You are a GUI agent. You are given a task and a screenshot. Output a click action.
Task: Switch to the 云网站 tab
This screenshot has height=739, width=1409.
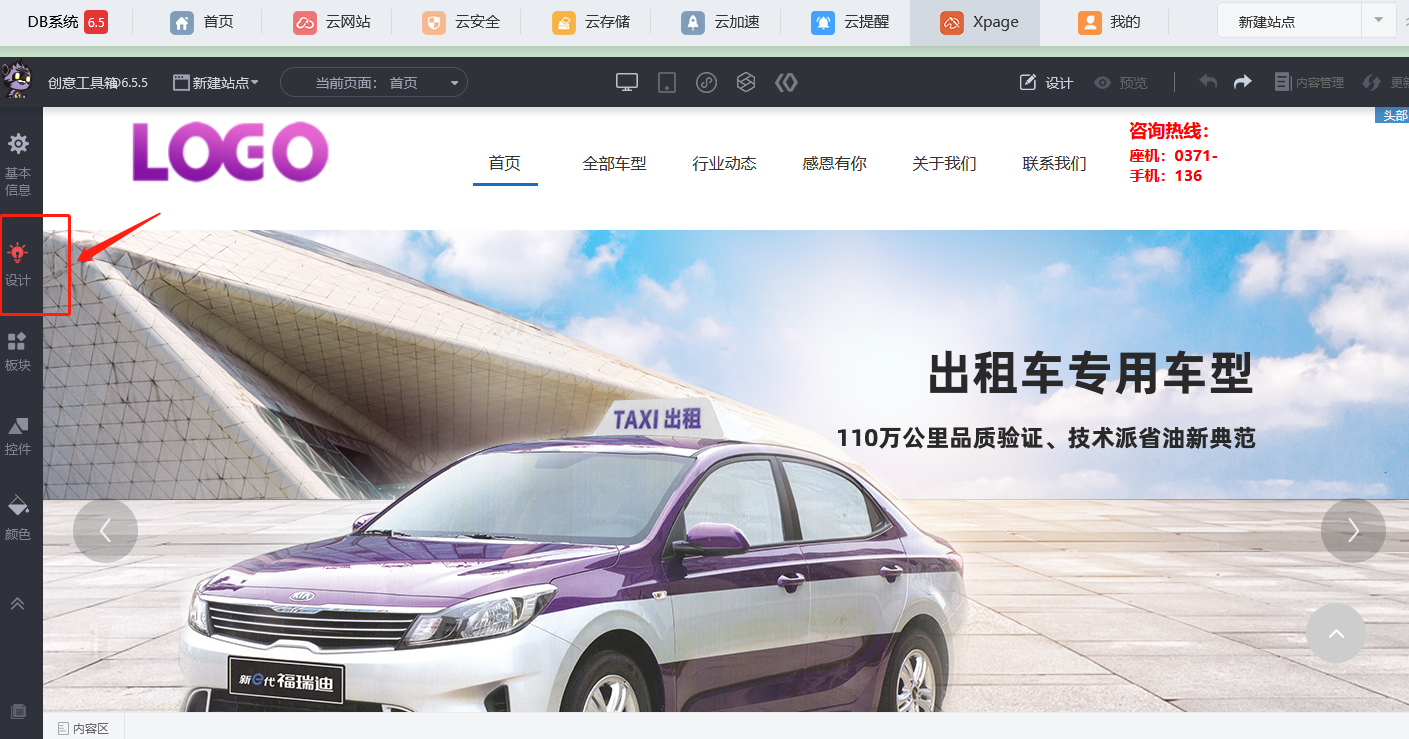click(x=332, y=22)
